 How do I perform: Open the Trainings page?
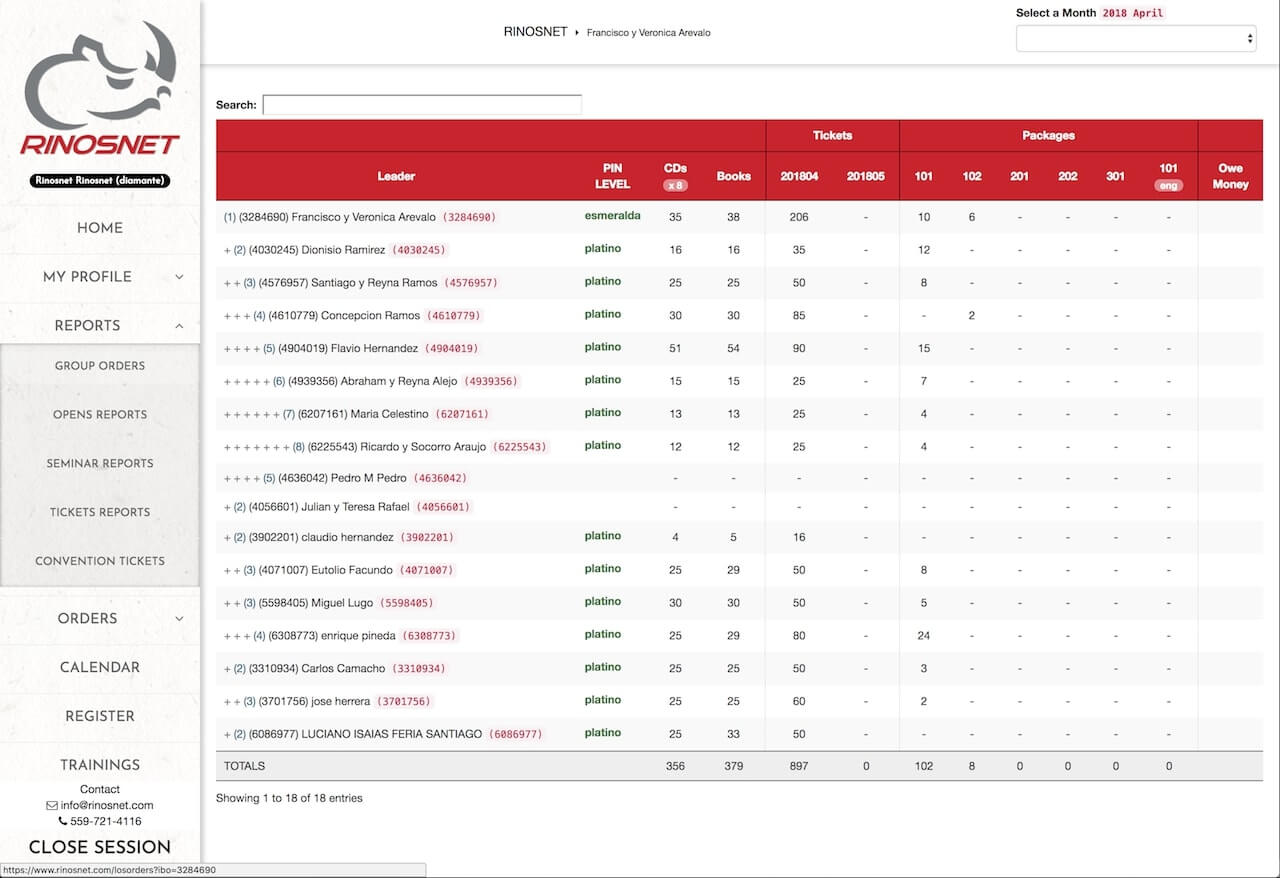pyautogui.click(x=100, y=765)
